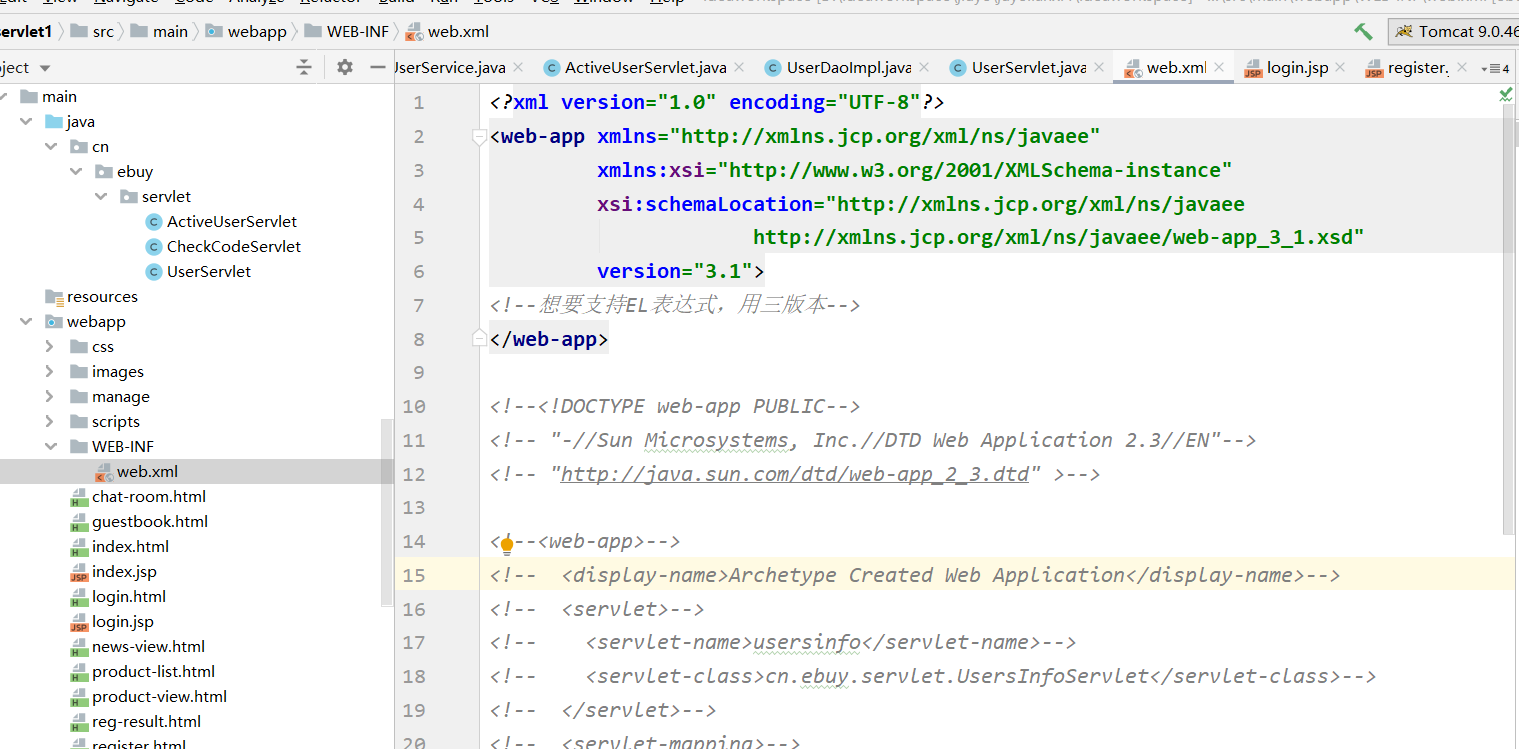Image resolution: width=1519 pixels, height=749 pixels.
Task: Select UserServlet in the project tree
Action: coord(209,272)
